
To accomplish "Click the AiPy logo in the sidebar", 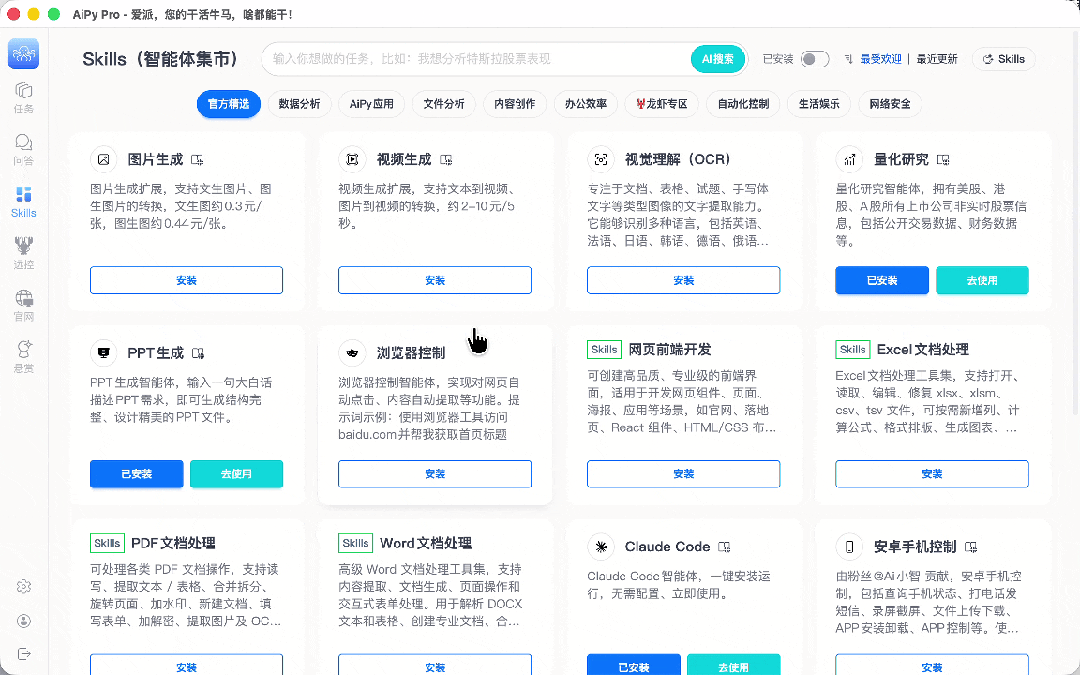I will click(23, 54).
